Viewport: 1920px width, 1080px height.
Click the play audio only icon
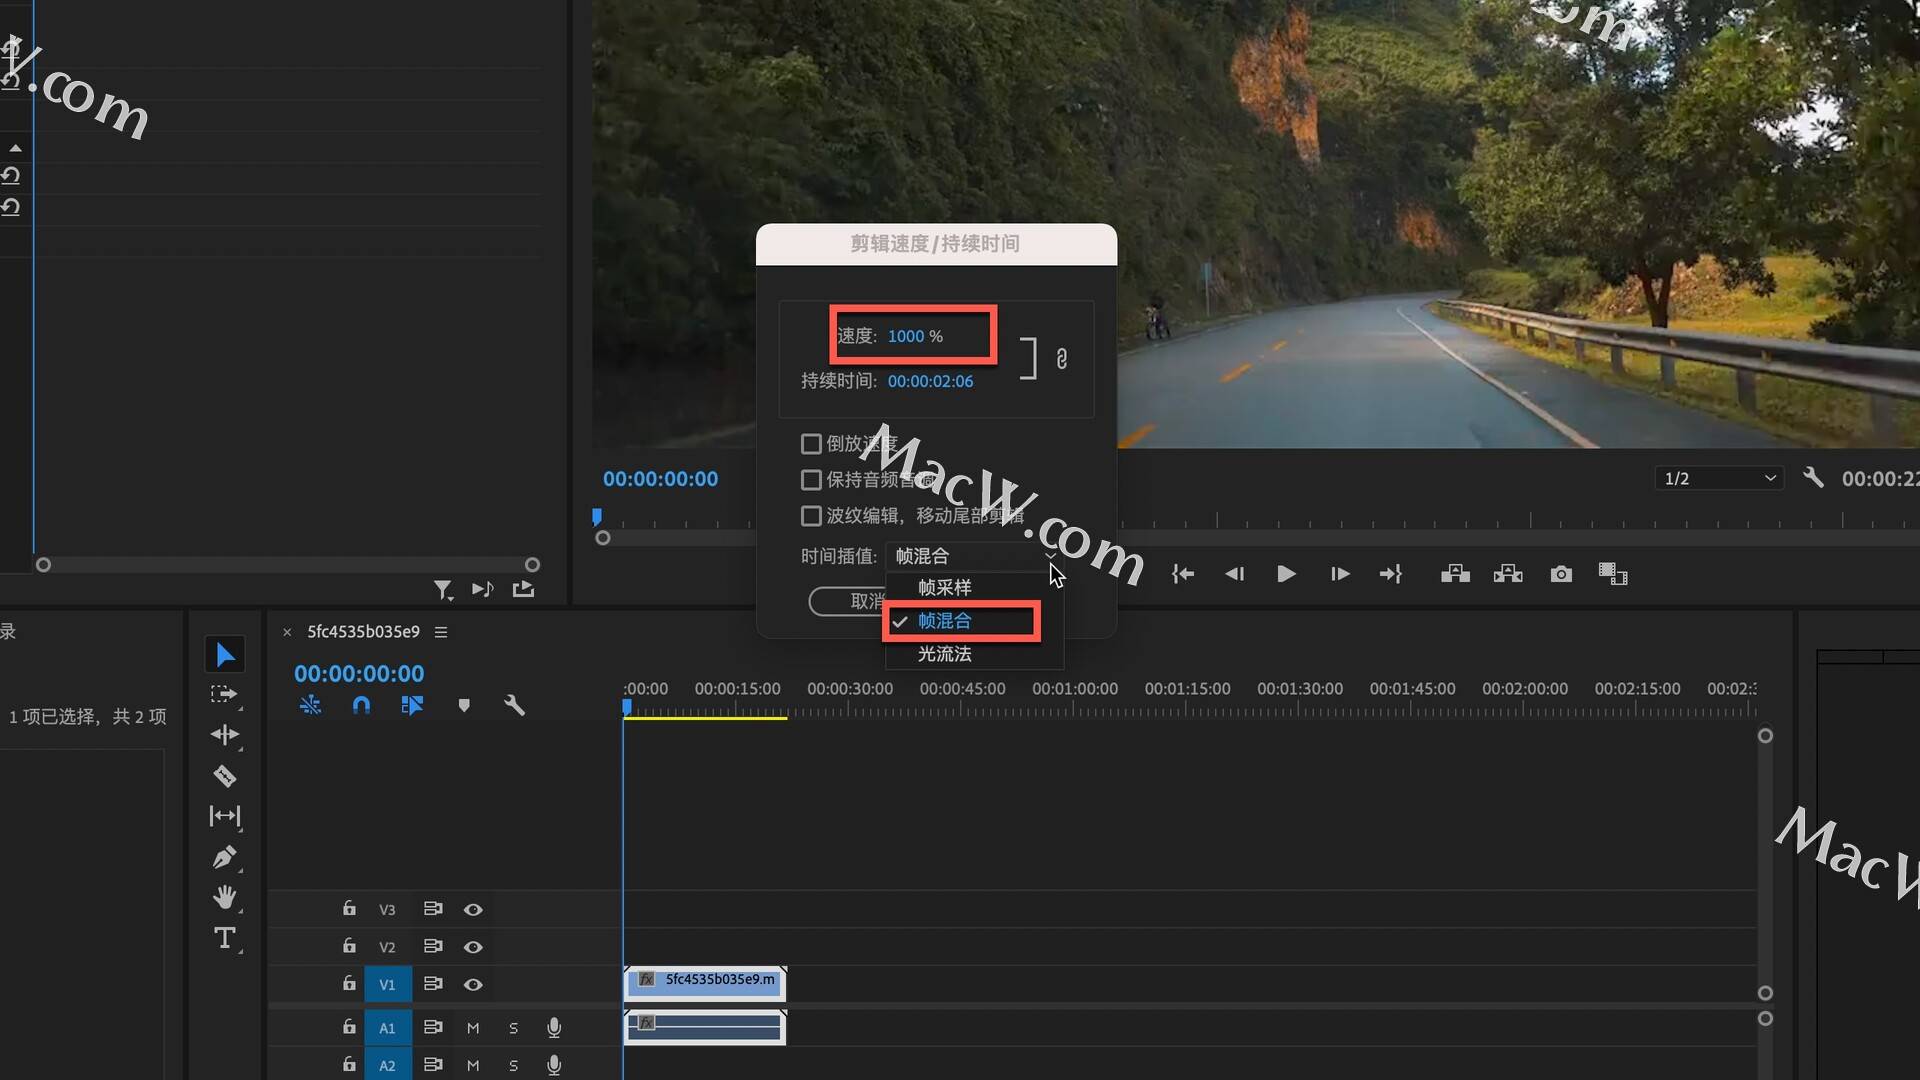click(x=483, y=590)
